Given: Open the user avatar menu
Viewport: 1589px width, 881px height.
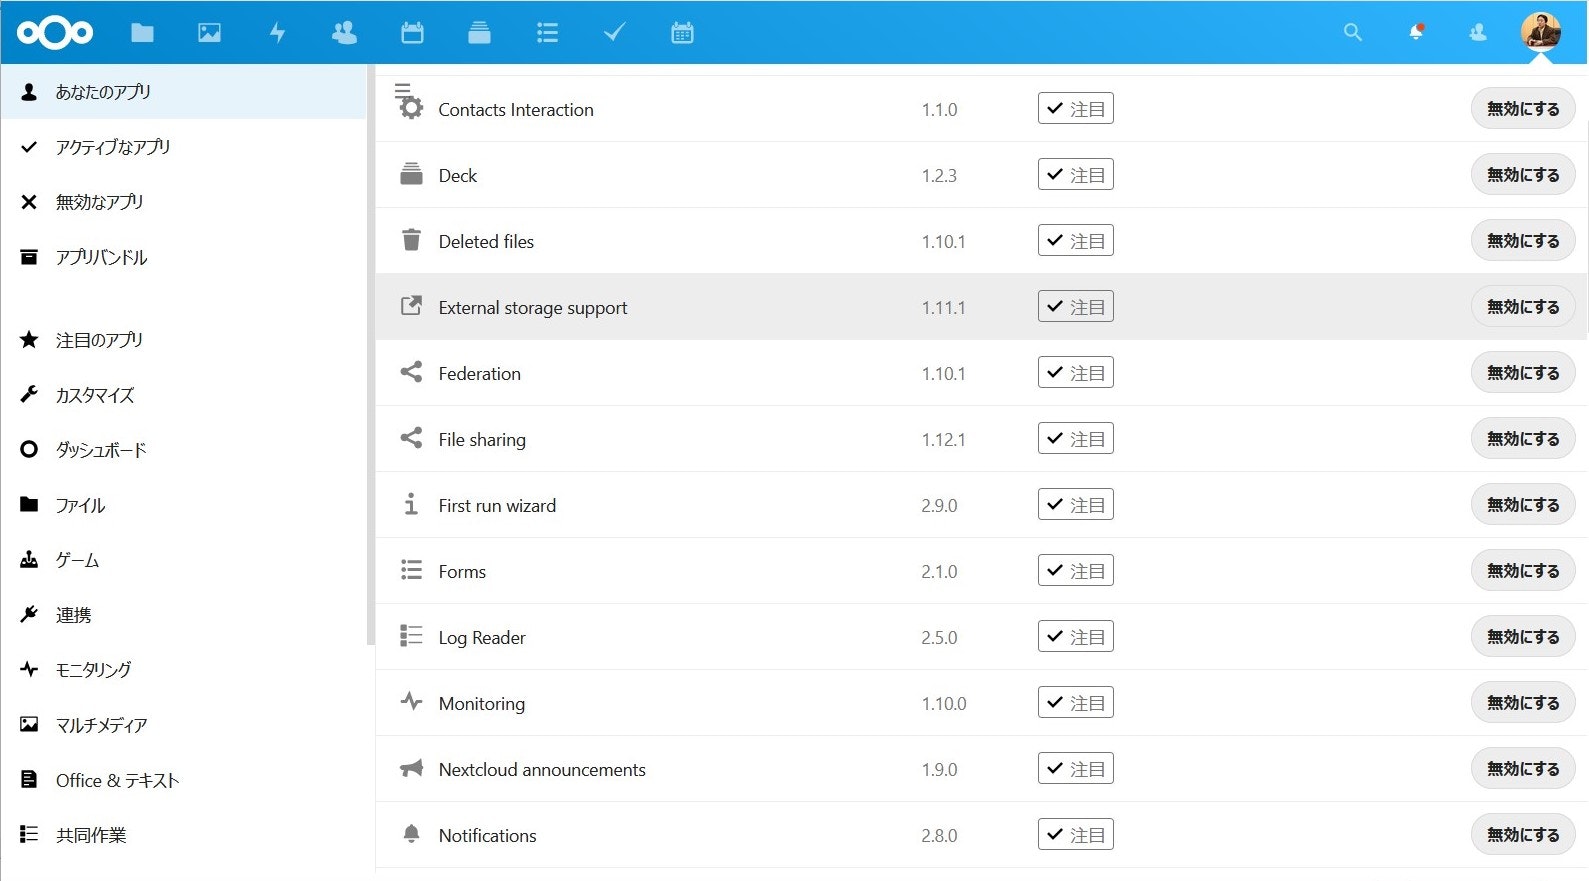Looking at the screenshot, I should pos(1541,32).
